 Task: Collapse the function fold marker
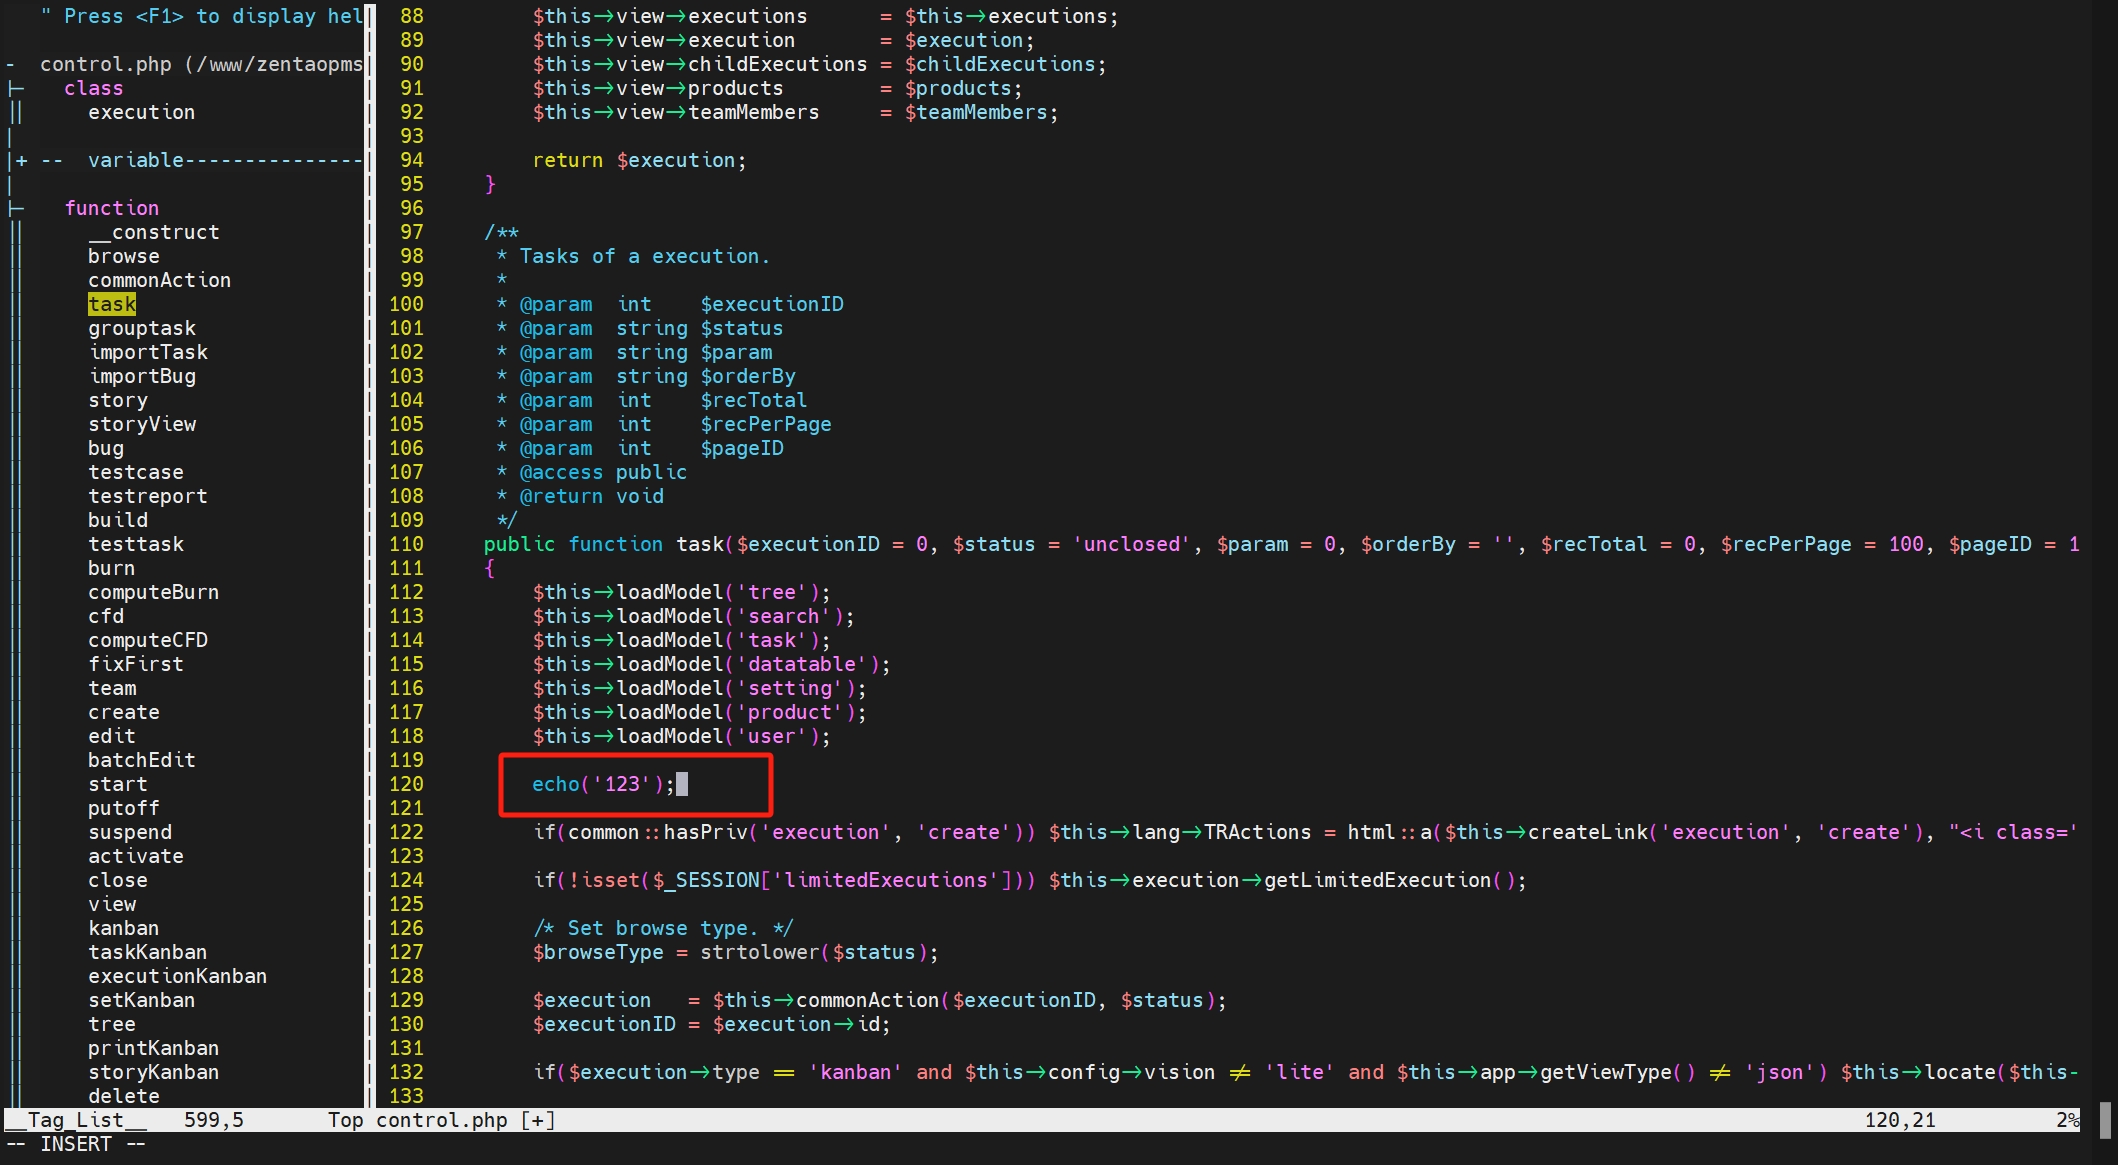[x=16, y=208]
